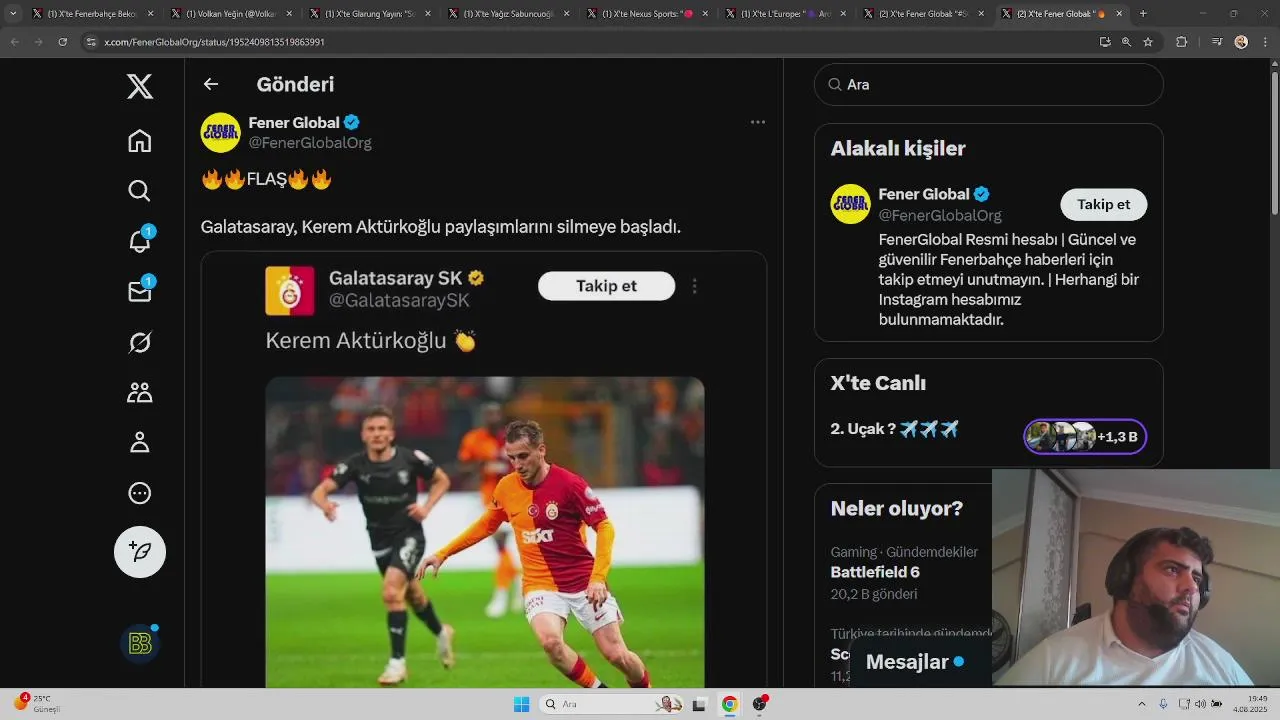
Task: Open install/cast icon in address bar
Action: [x=1105, y=42]
